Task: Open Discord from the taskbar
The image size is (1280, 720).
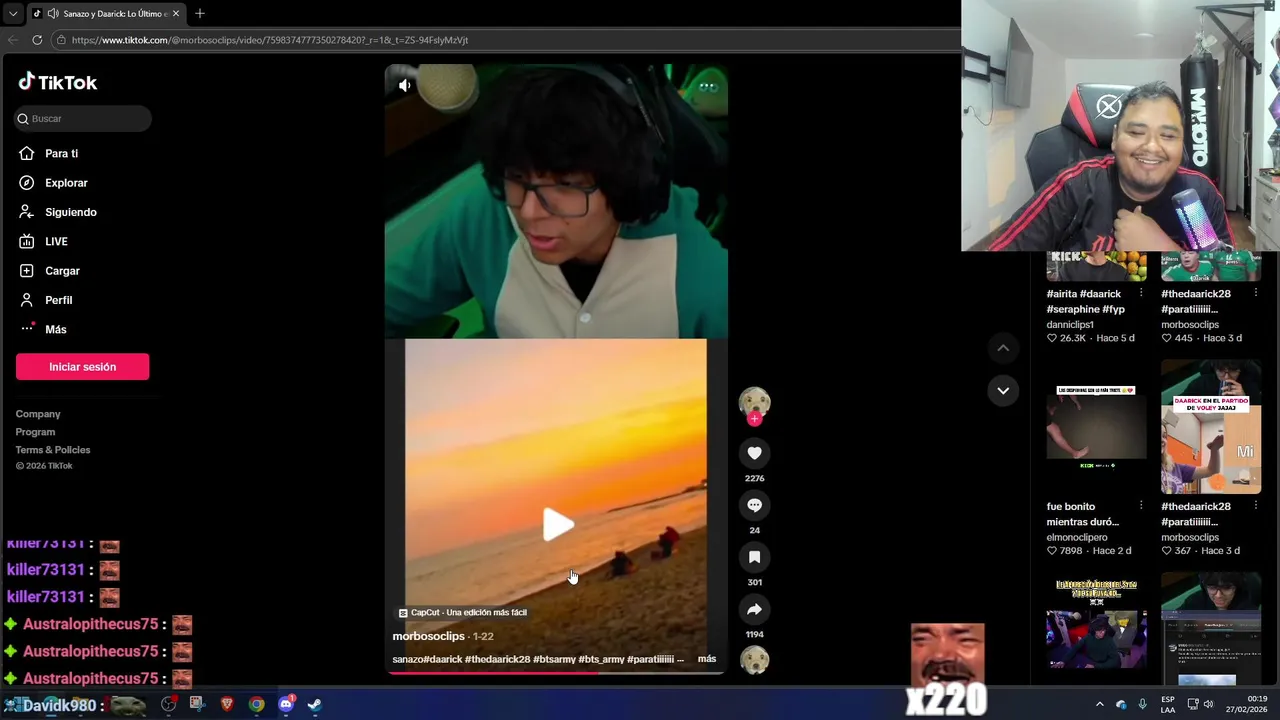Action: [x=286, y=704]
